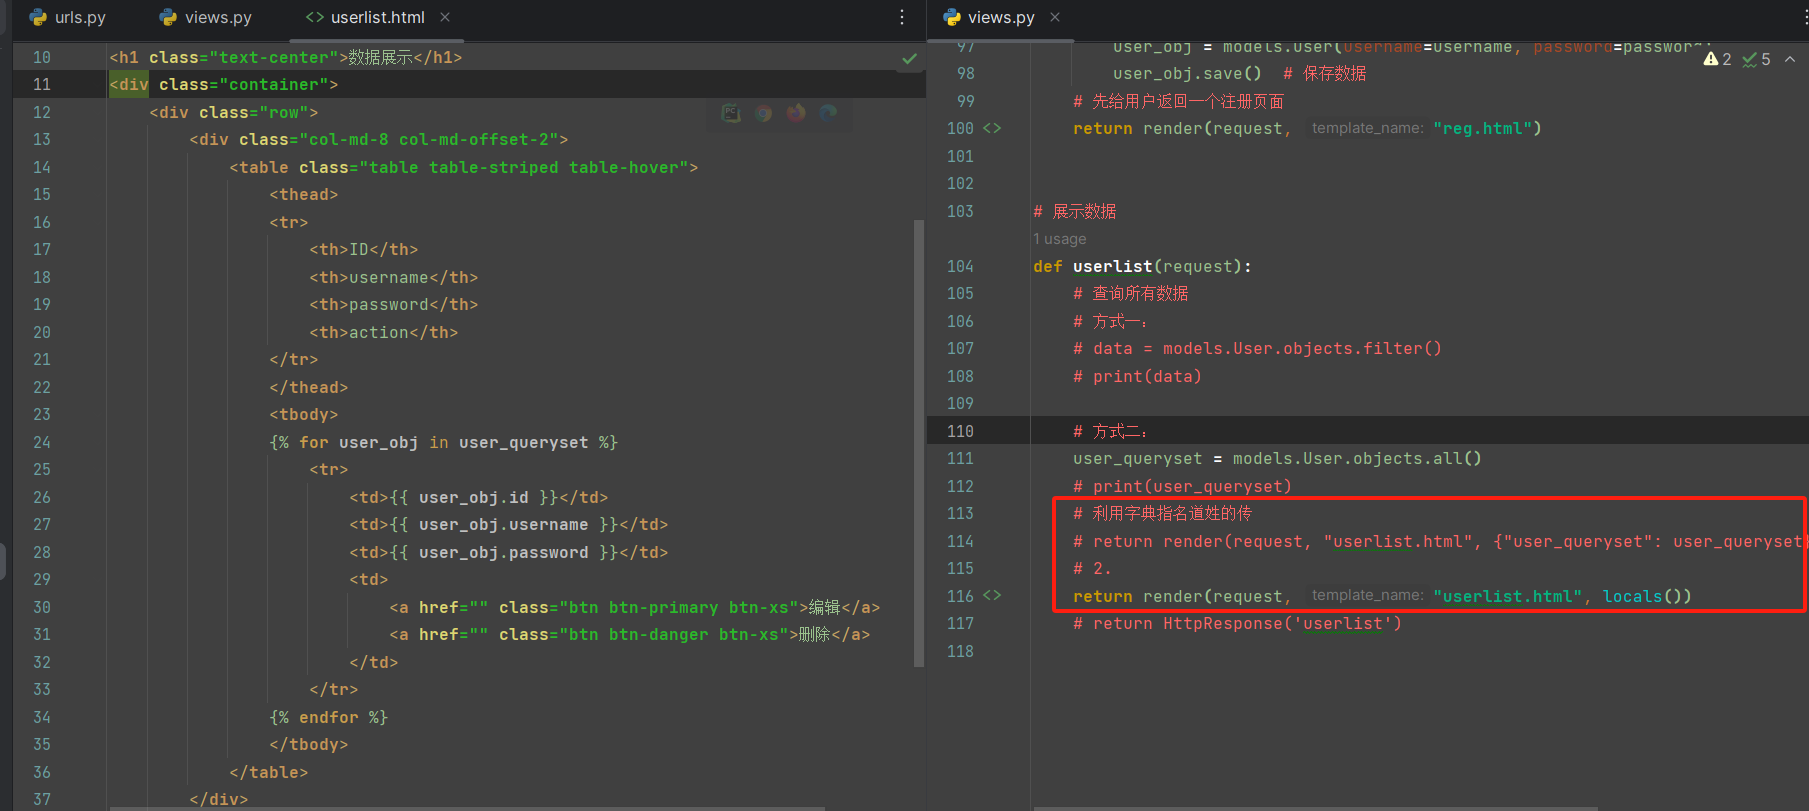The height and width of the screenshot is (811, 1809).
Task: Click the btn-danger 删除 anchor line
Action: [x=630, y=634]
